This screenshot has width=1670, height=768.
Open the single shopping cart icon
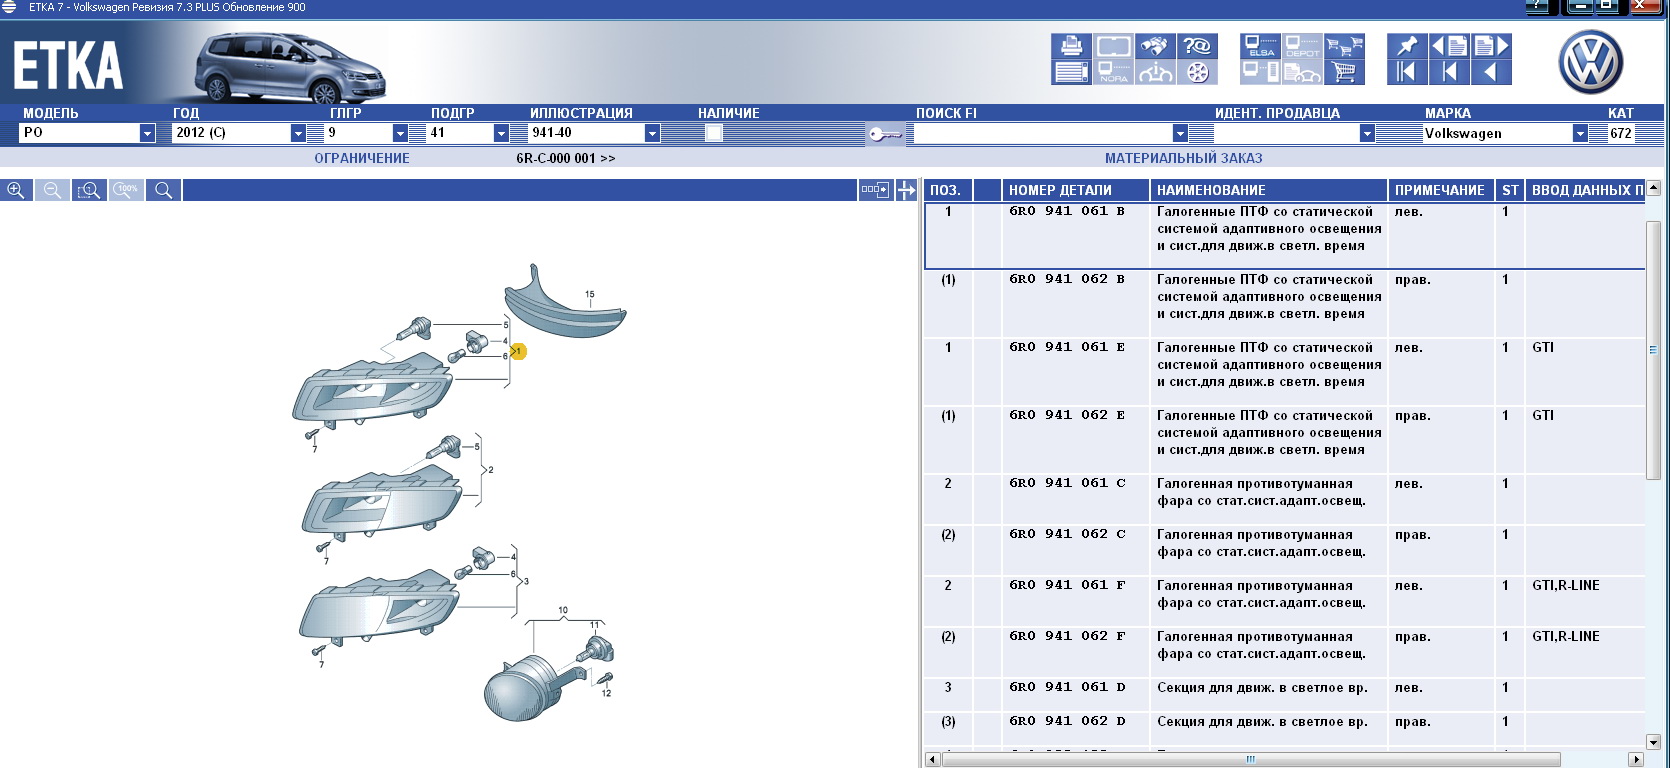tap(1343, 72)
